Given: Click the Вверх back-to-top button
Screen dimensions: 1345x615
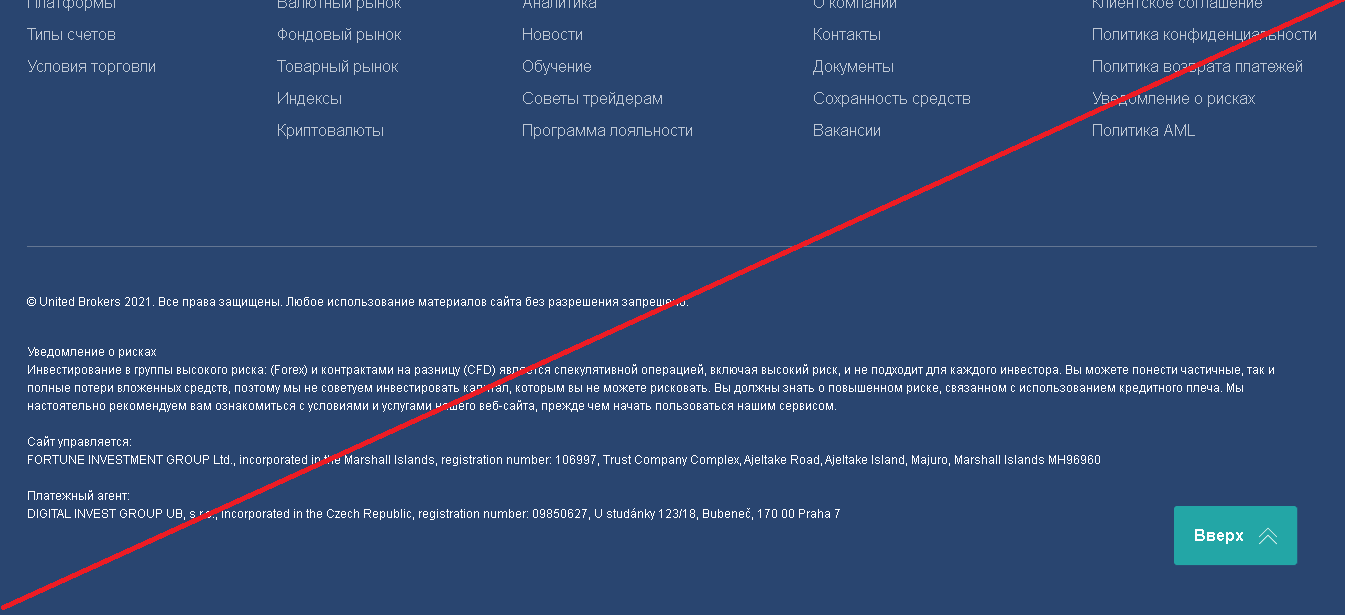Looking at the screenshot, I should pyautogui.click(x=1235, y=536).
